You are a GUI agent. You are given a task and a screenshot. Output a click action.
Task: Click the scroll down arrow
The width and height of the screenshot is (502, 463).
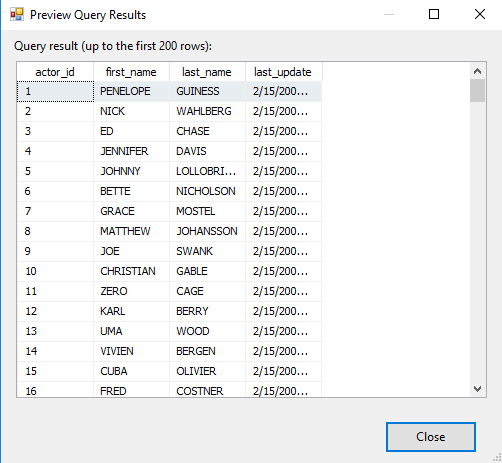click(477, 389)
